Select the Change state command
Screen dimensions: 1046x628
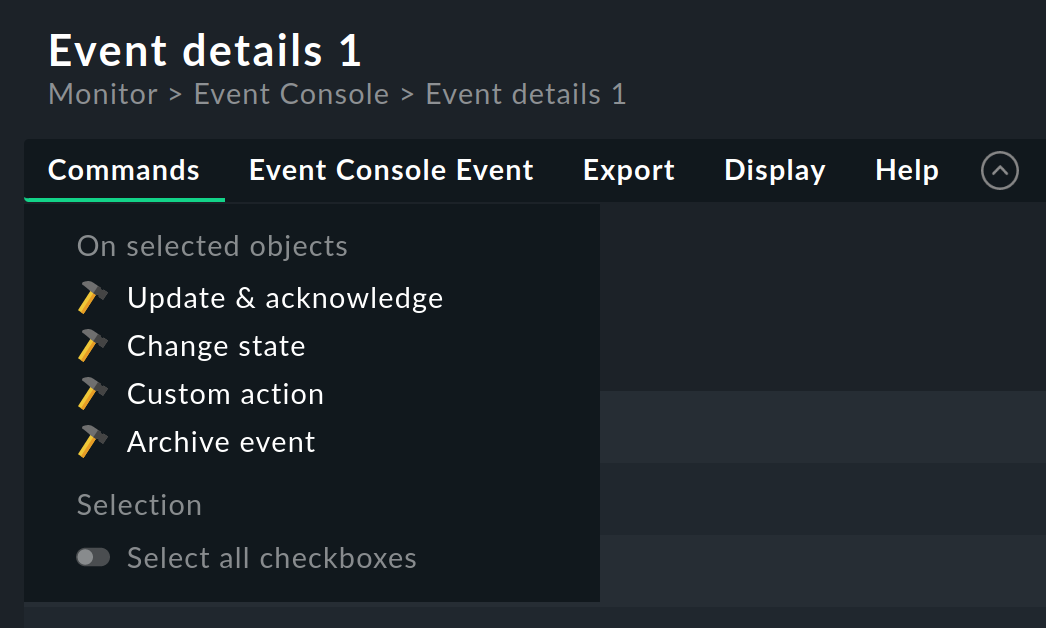216,346
